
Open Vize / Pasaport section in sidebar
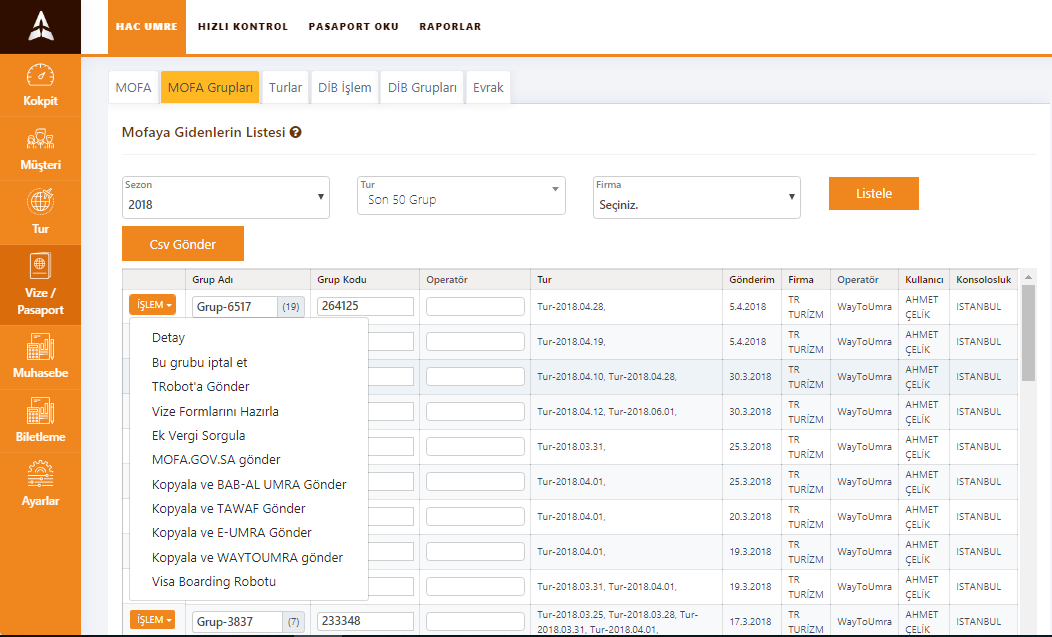coord(40,285)
